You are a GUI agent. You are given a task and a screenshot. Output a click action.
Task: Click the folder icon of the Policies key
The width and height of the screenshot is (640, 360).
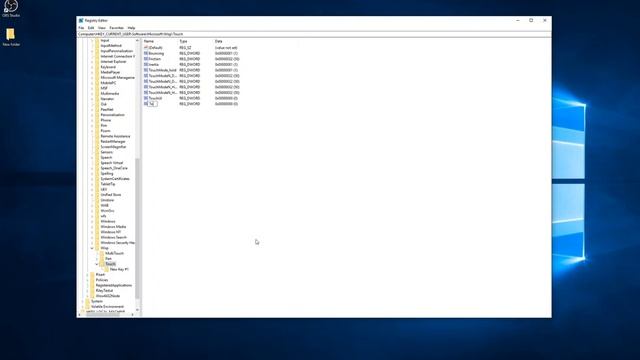(92, 280)
